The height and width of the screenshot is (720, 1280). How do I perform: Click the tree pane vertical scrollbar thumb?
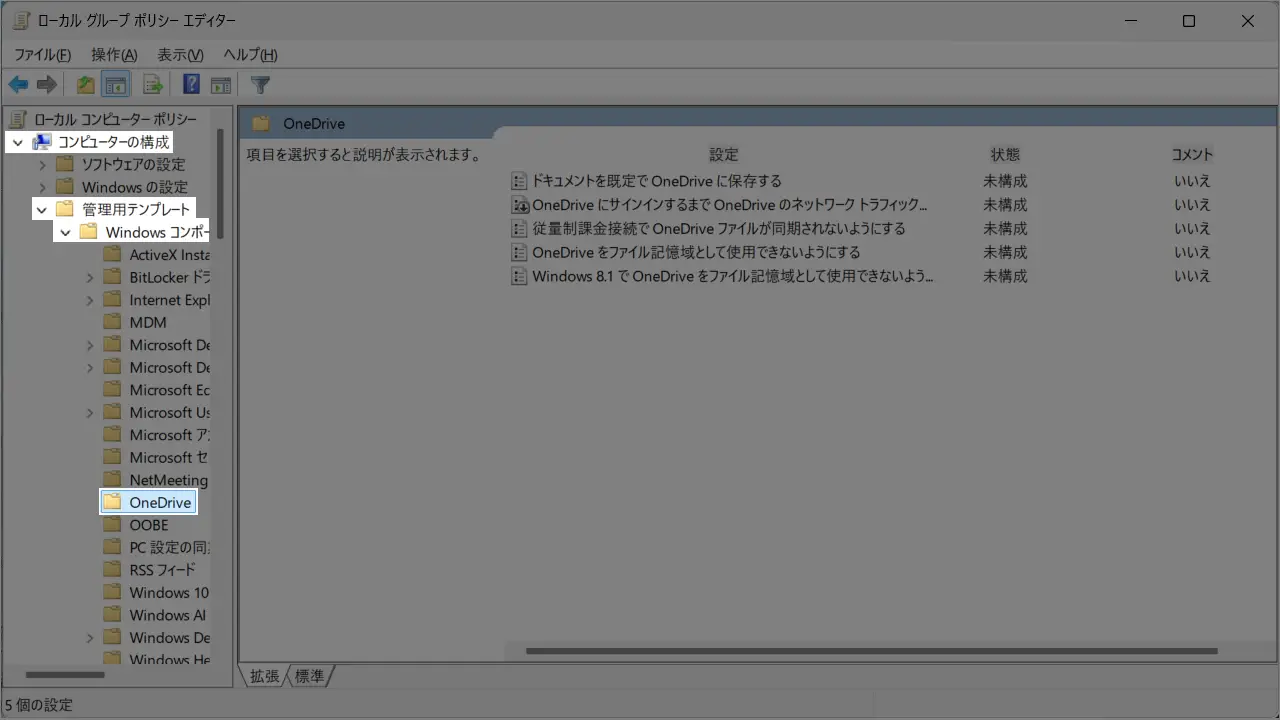click(x=220, y=184)
